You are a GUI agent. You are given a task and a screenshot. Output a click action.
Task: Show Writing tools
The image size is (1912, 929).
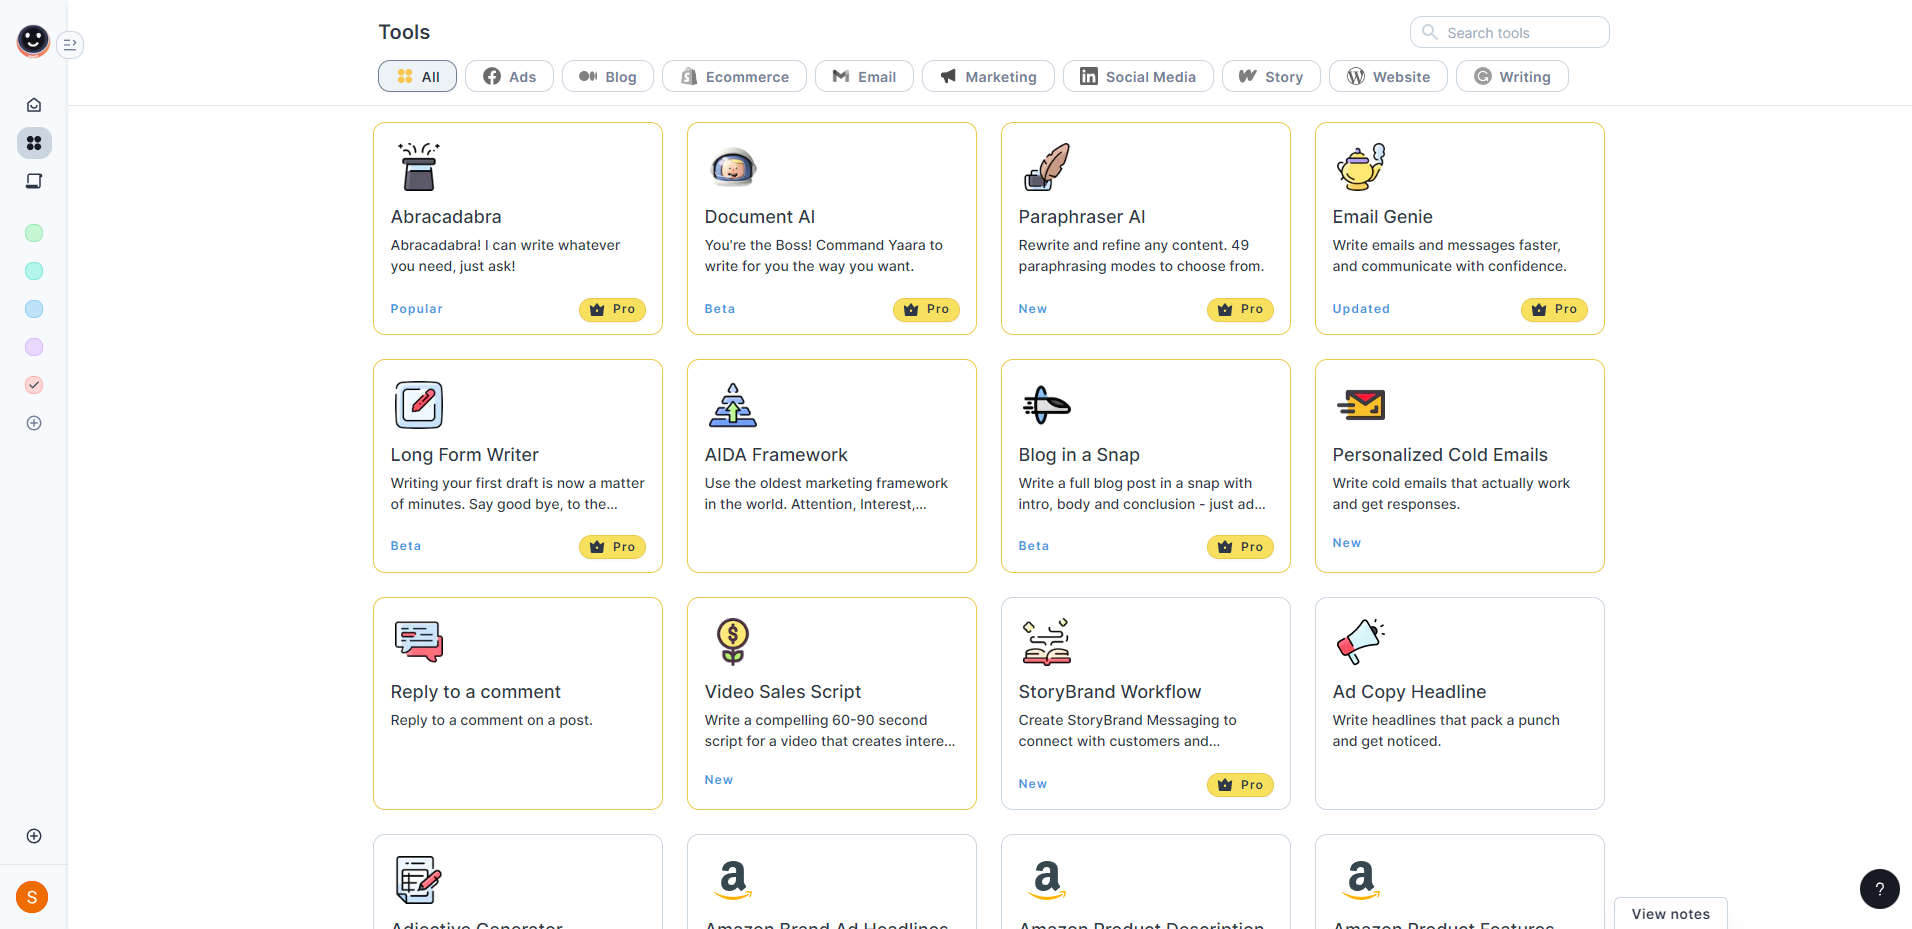click(x=1512, y=76)
